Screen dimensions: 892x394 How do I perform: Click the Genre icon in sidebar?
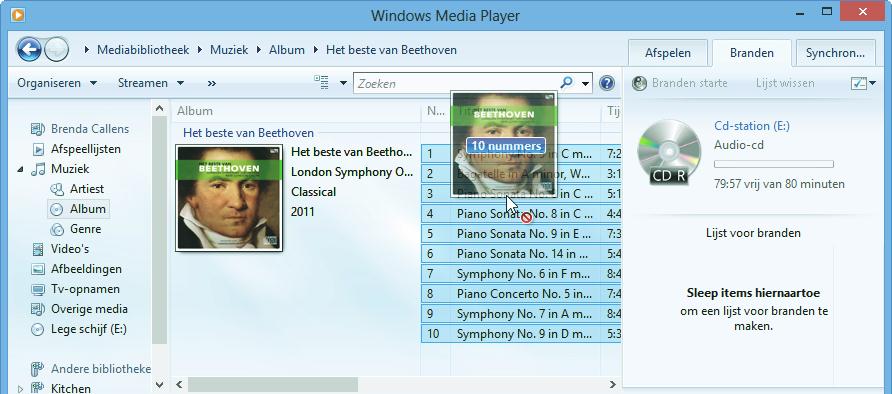pos(57,229)
